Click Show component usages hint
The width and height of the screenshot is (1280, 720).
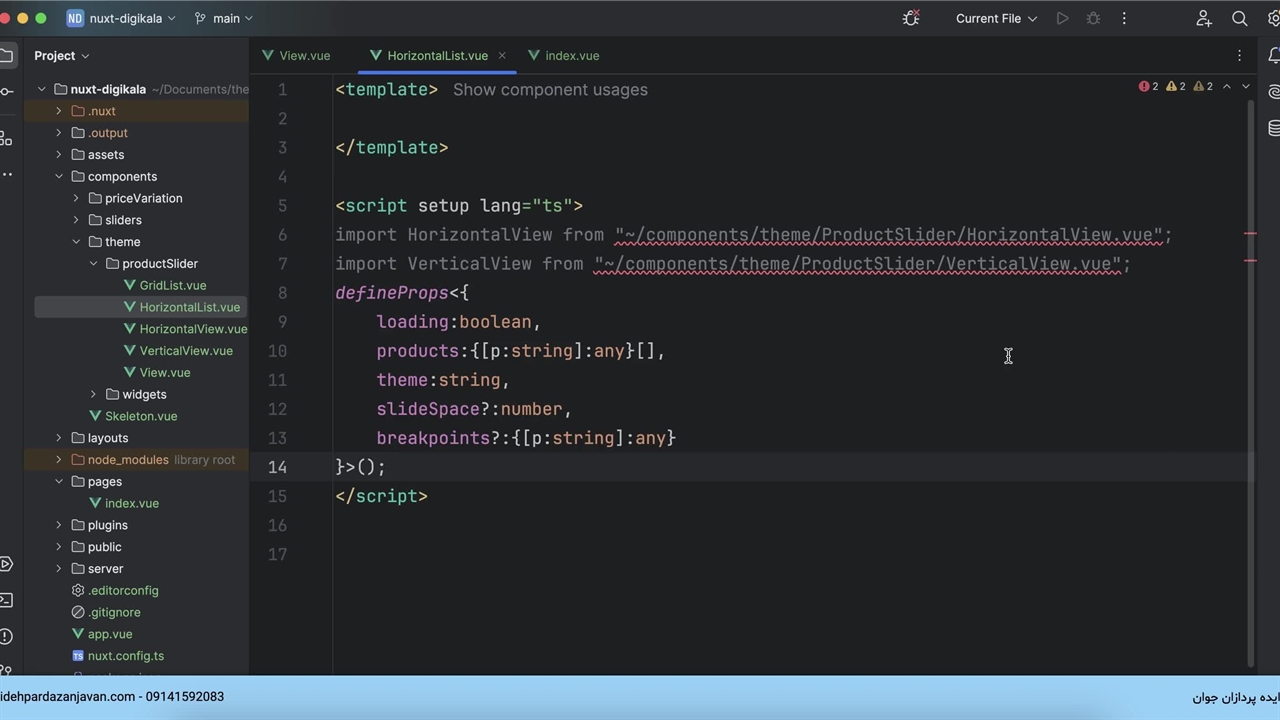(550, 90)
